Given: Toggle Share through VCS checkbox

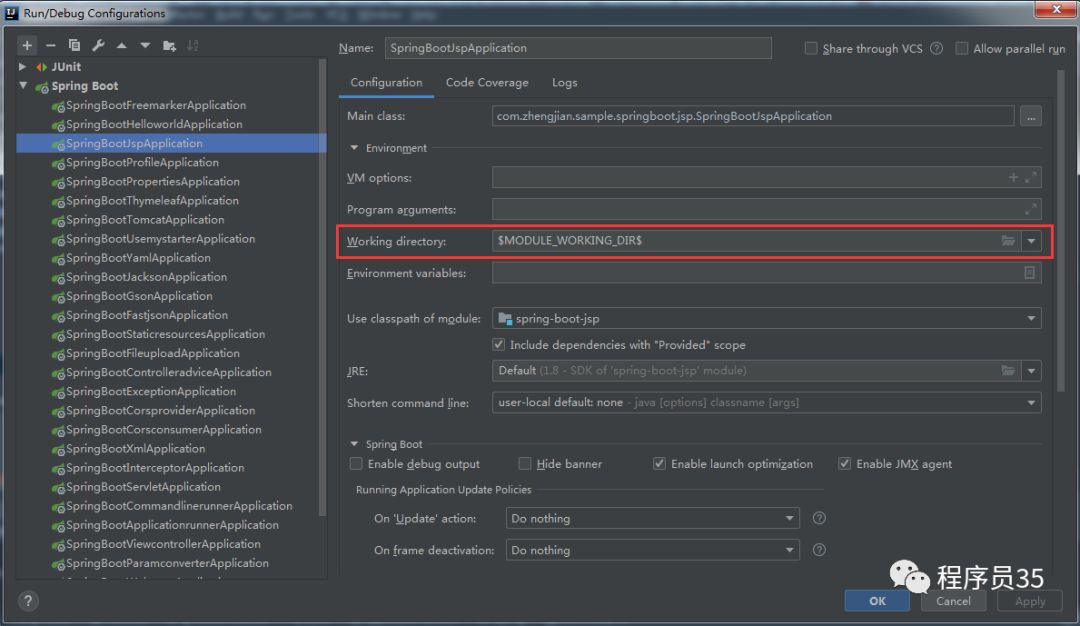Looking at the screenshot, I should coord(811,48).
